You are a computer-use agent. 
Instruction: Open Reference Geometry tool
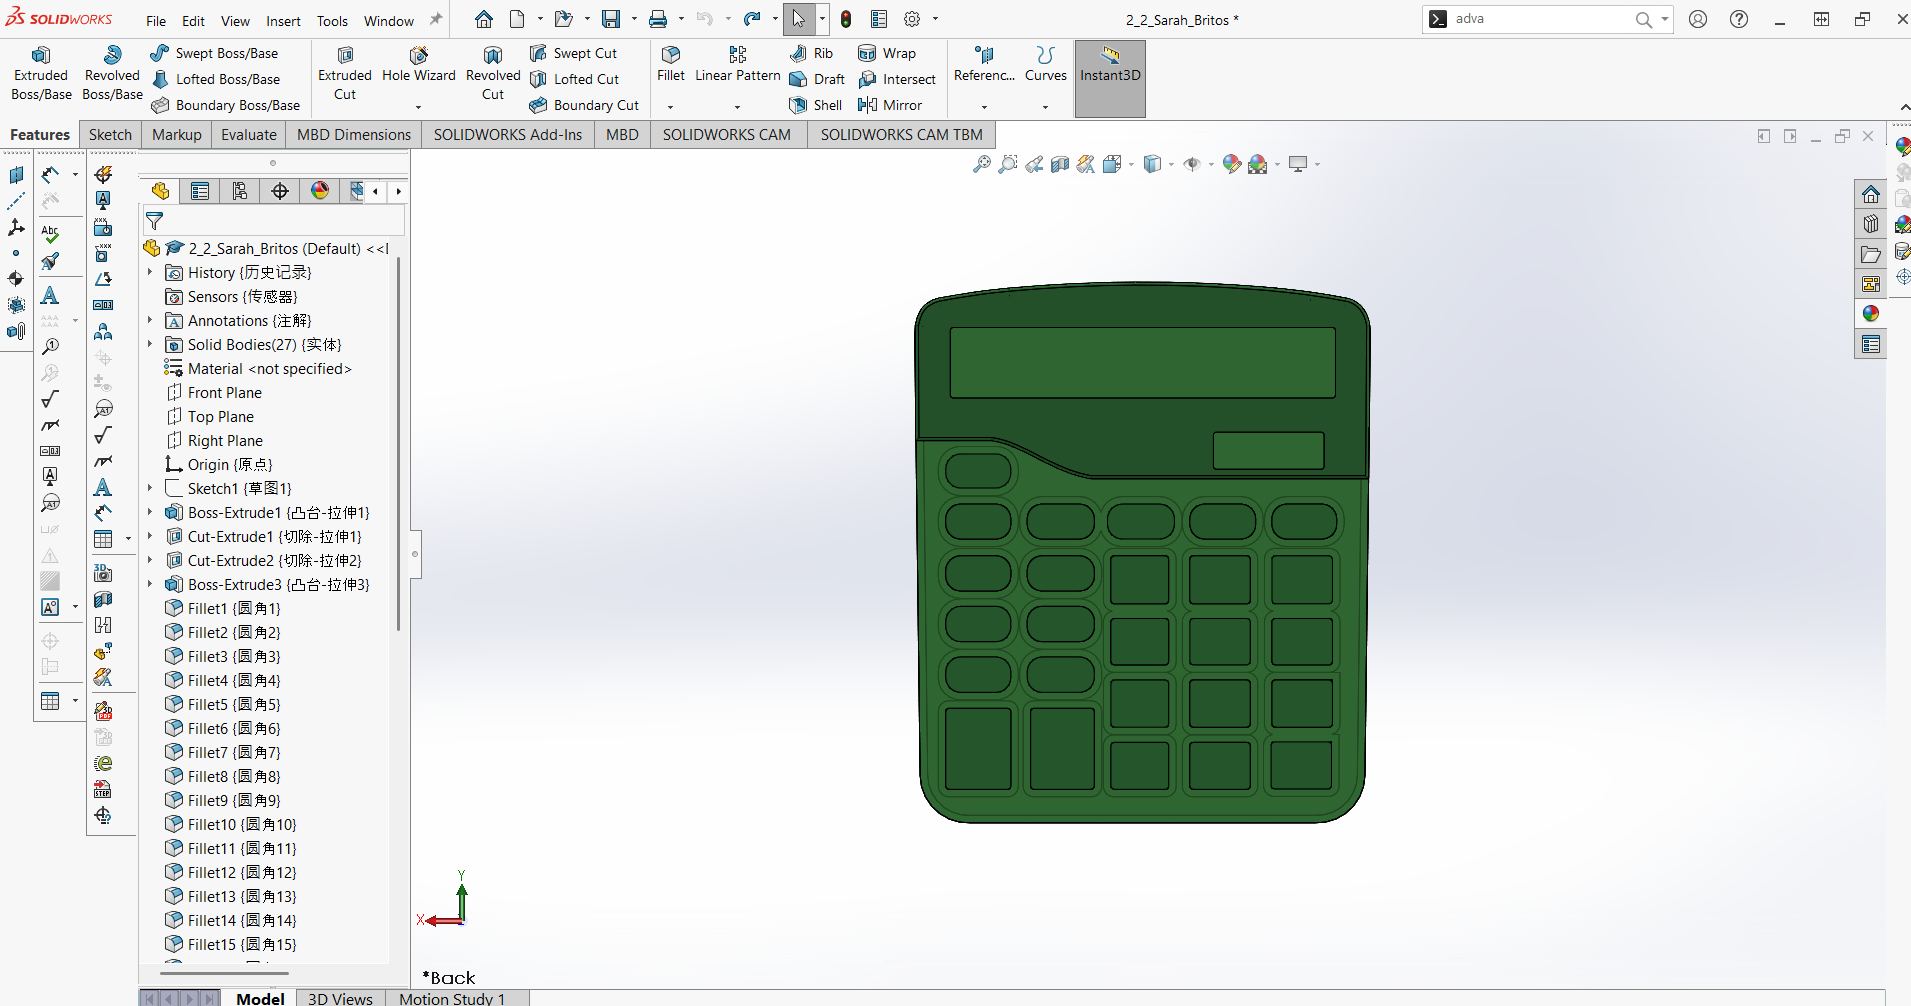tap(984, 65)
